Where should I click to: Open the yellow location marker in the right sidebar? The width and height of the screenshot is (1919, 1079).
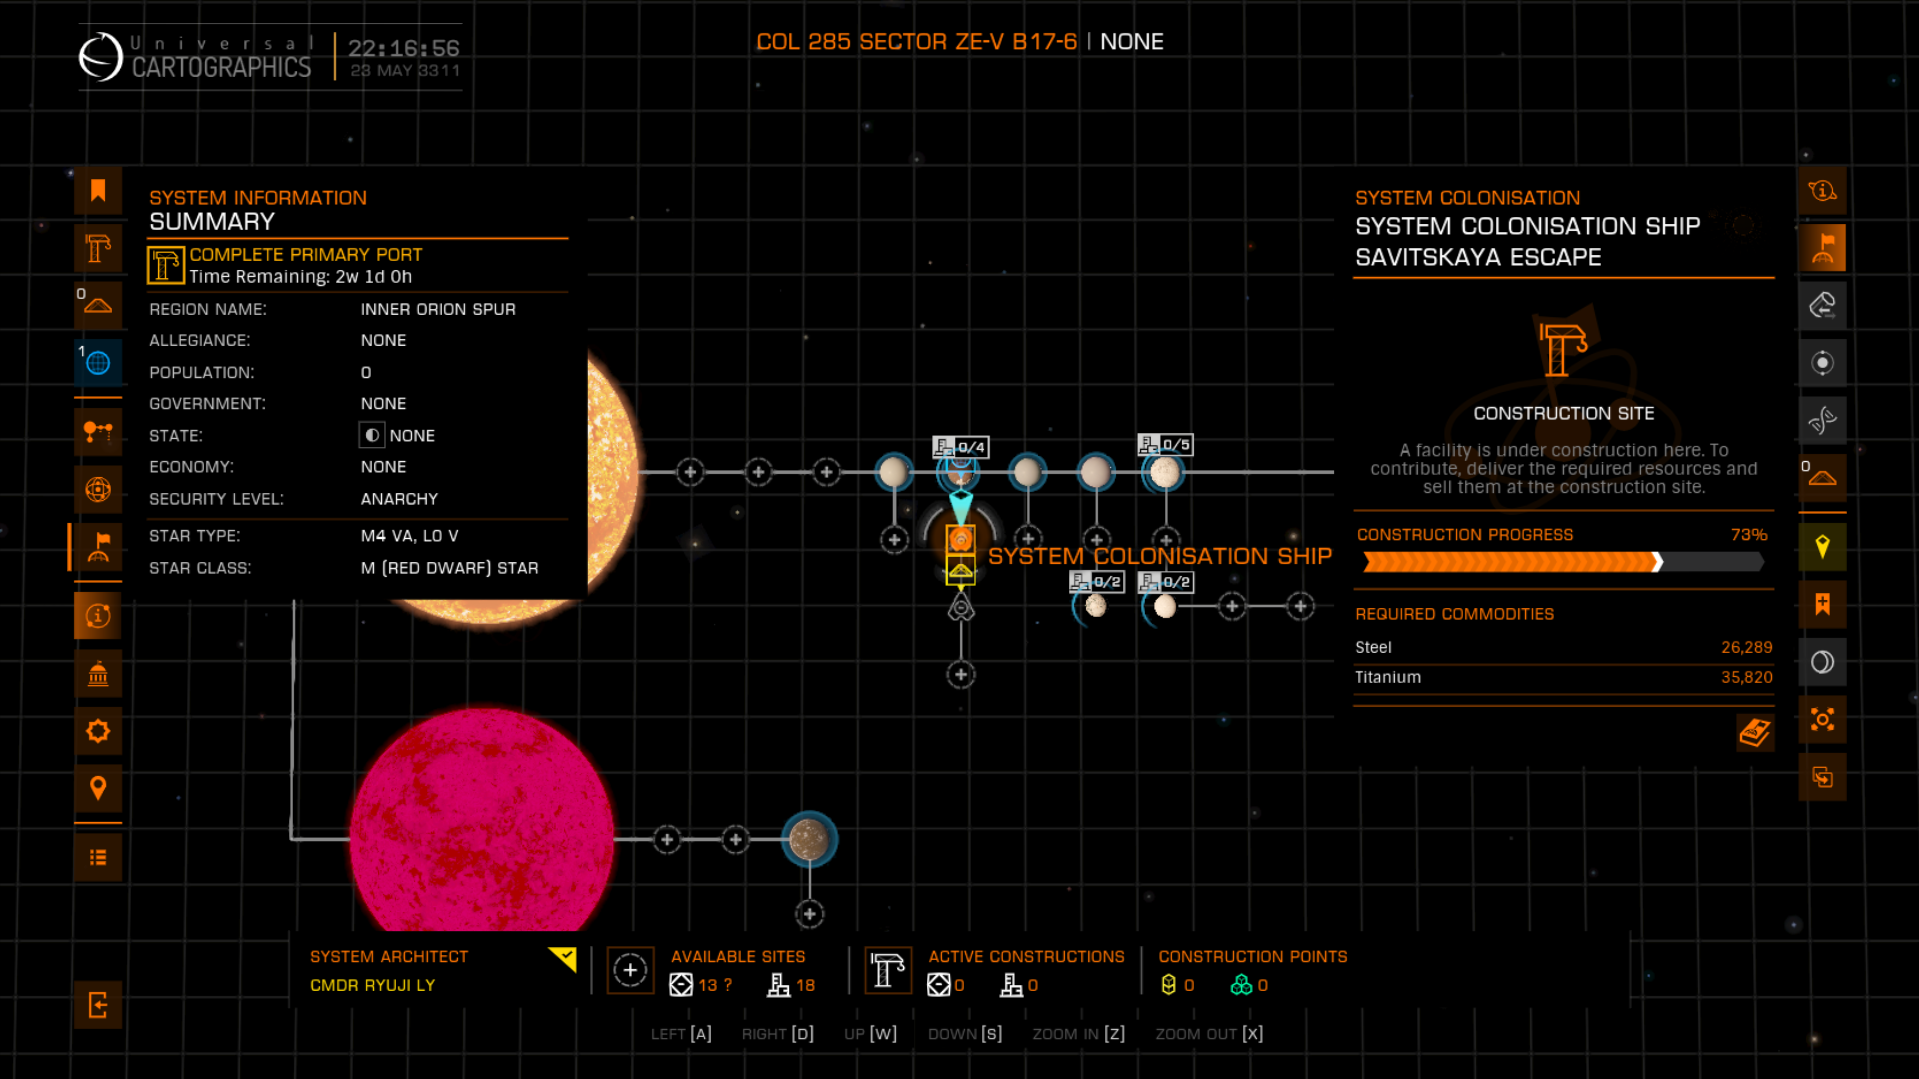pos(1822,546)
